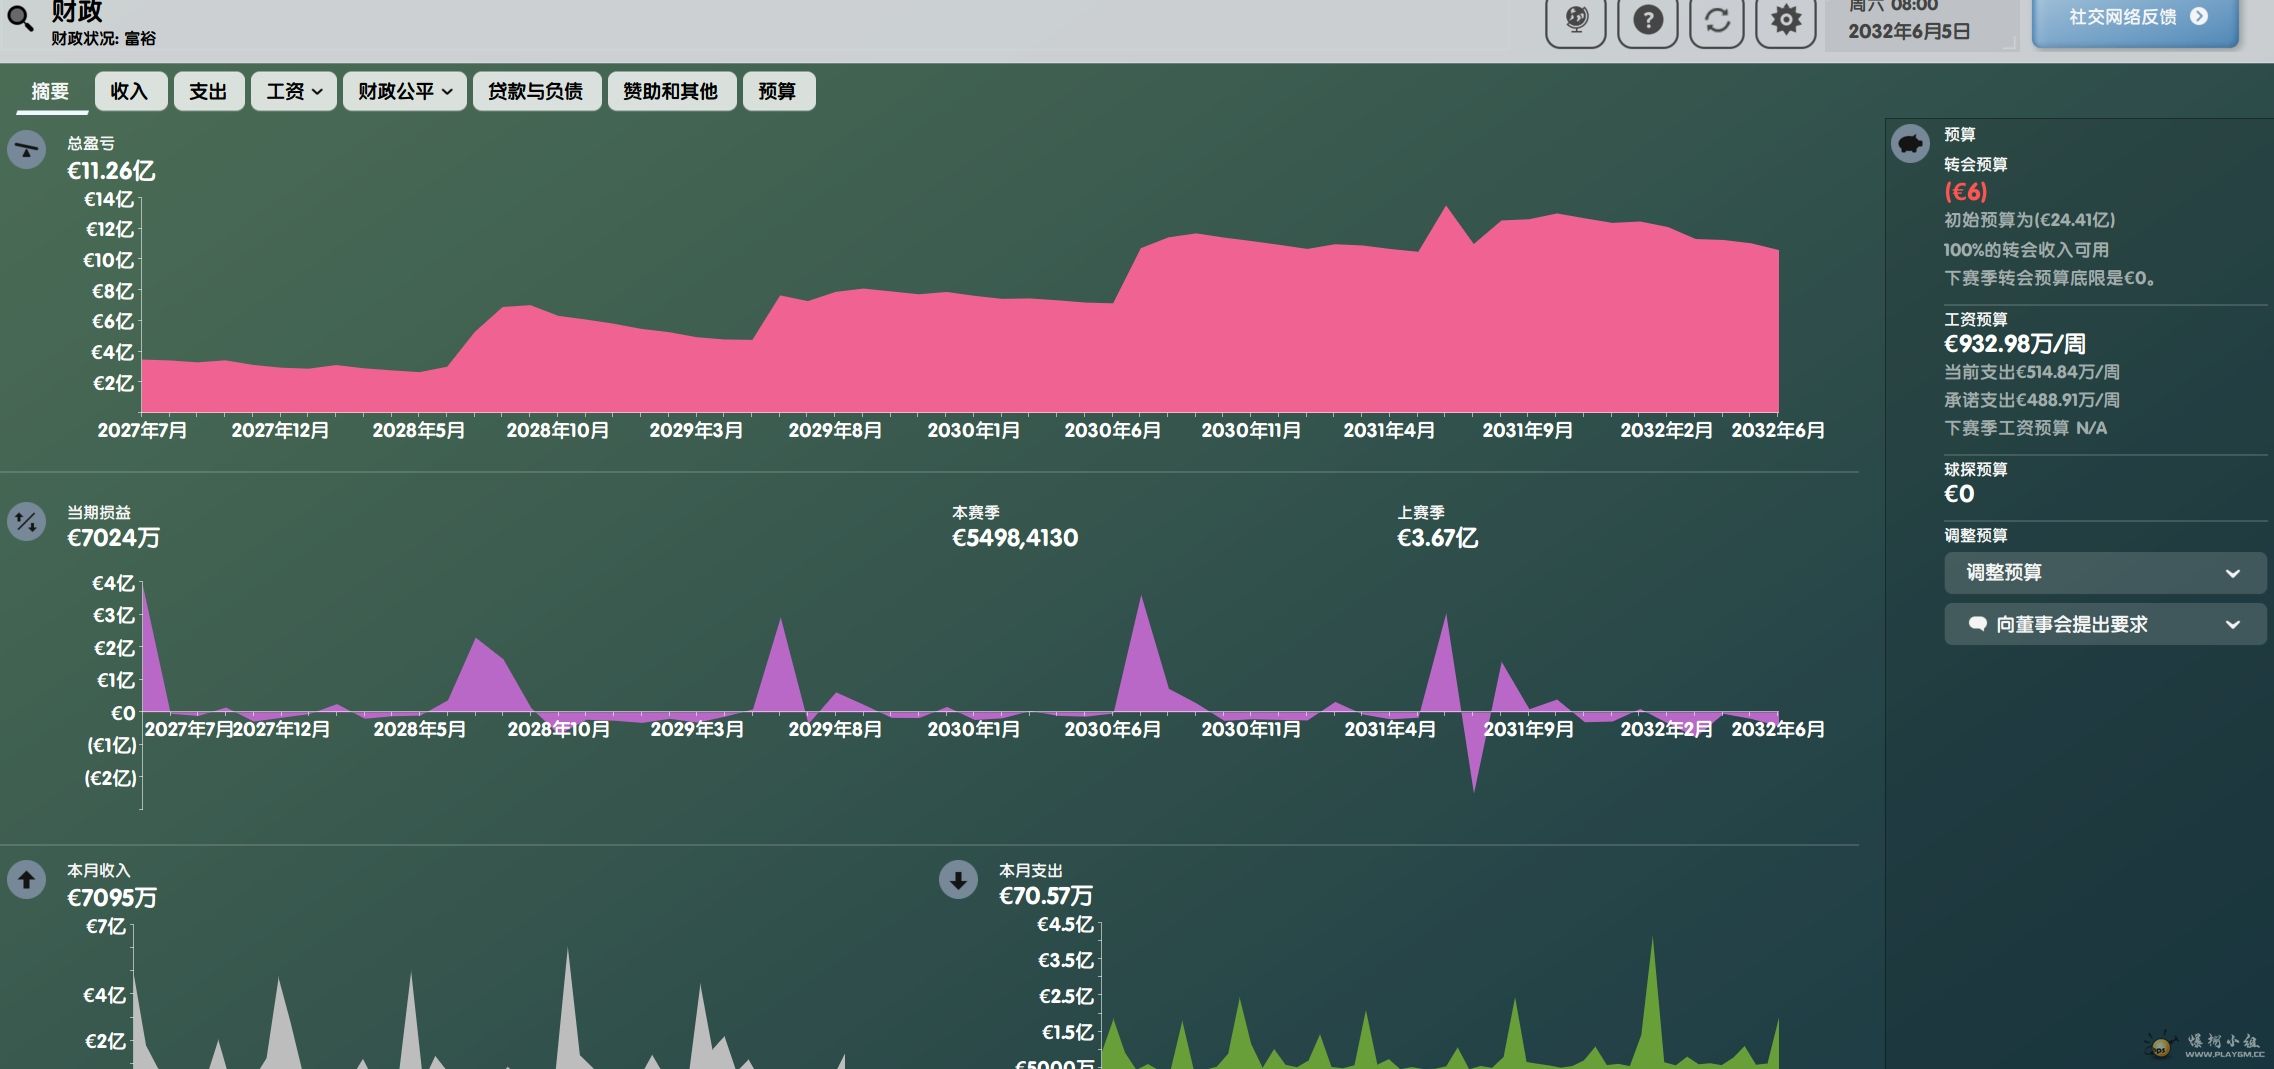The image size is (2274, 1069).
Task: Switch to the 摘要 tab
Action: (x=51, y=92)
